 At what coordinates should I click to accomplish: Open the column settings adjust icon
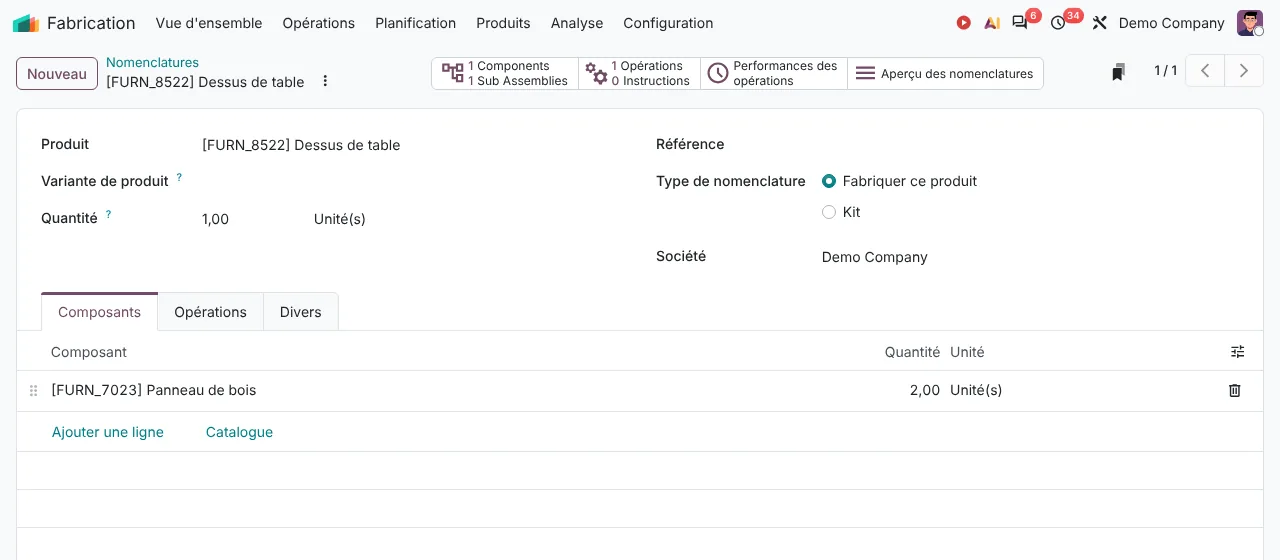1237,352
